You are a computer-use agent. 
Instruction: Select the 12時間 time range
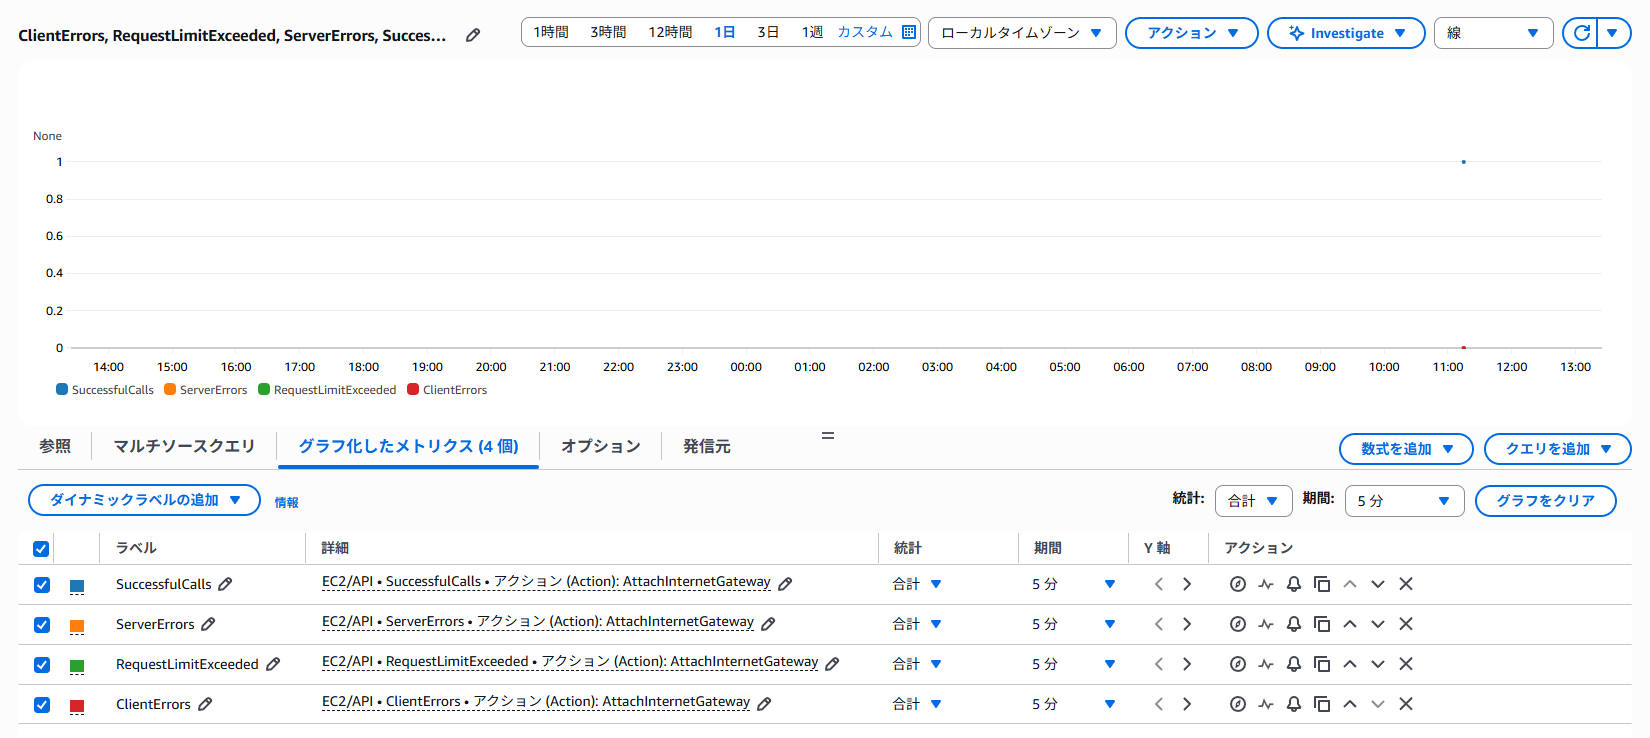670,32
